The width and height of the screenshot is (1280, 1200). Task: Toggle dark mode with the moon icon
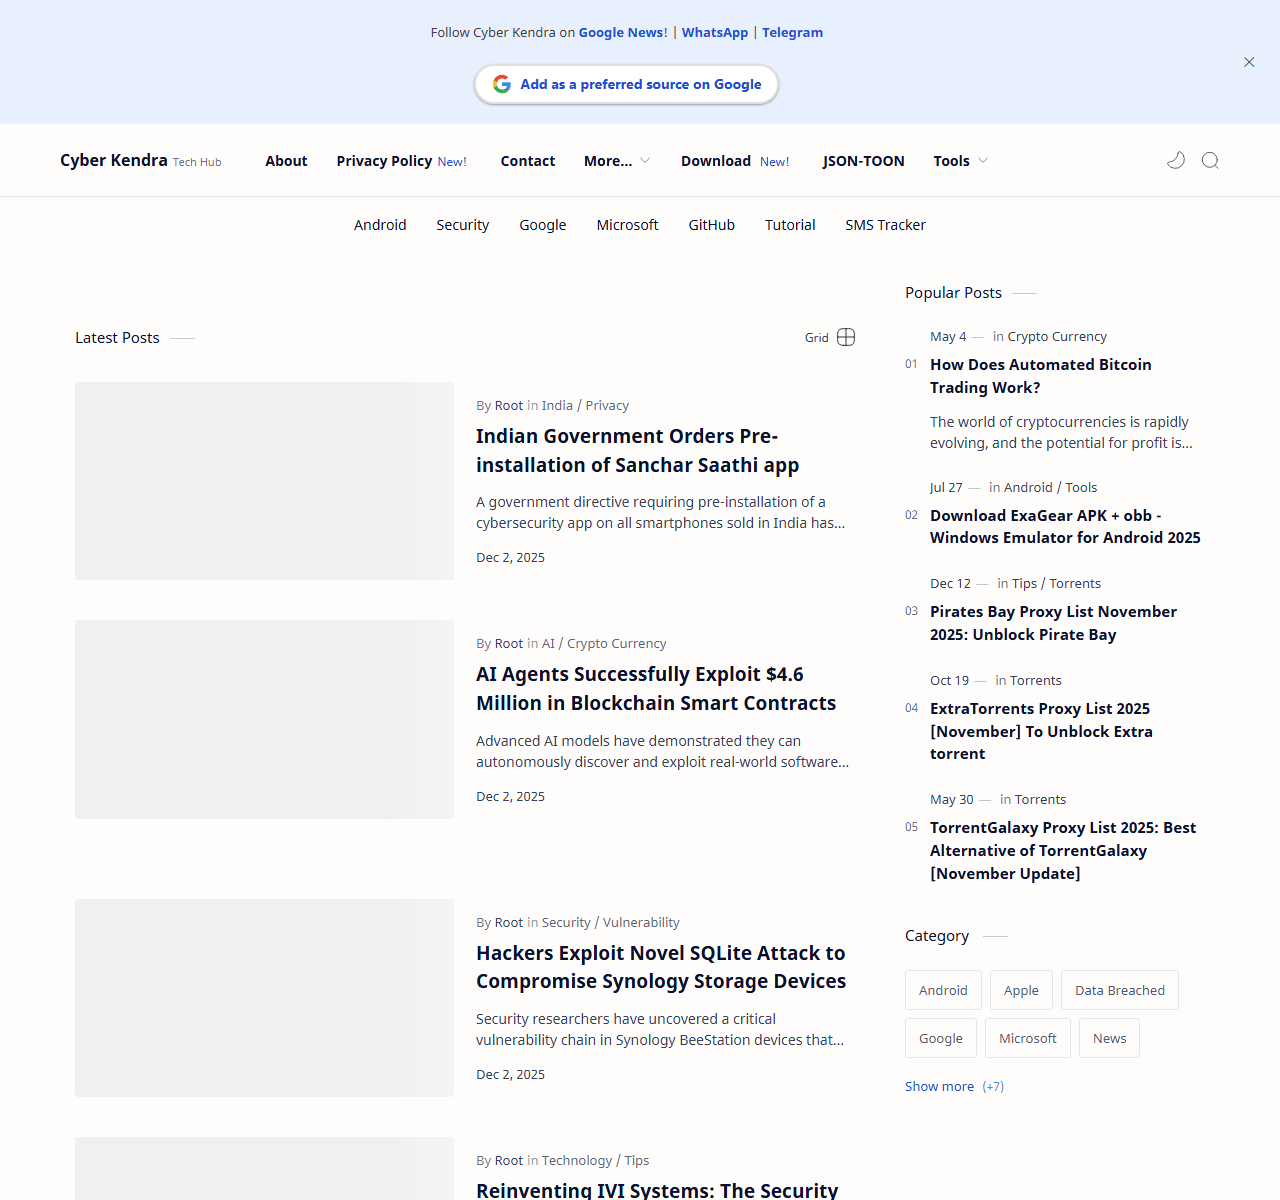tap(1176, 160)
